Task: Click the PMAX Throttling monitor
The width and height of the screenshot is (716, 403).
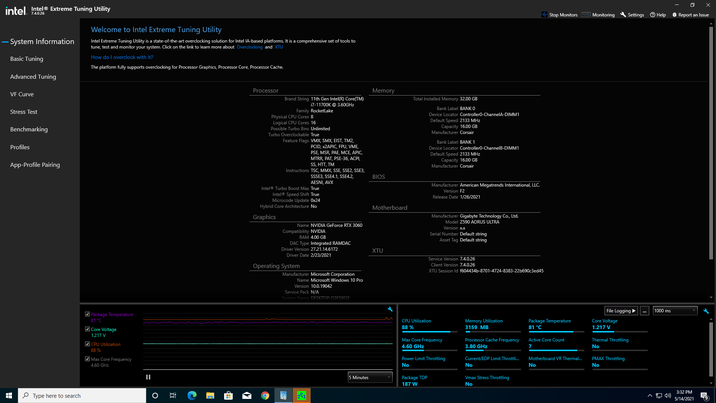Action: (619, 362)
